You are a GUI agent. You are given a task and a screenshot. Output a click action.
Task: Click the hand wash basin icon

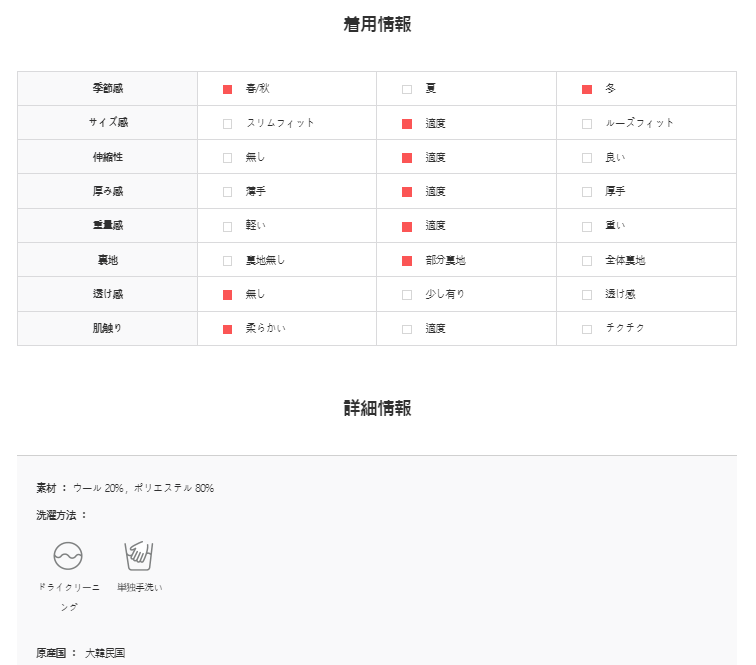click(x=139, y=556)
